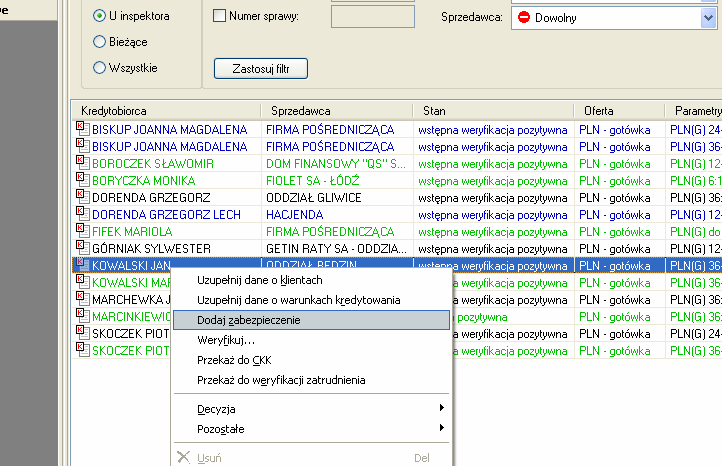
Task: Click document icon beside MARCINKIEWICZ row
Action: click(x=82, y=315)
